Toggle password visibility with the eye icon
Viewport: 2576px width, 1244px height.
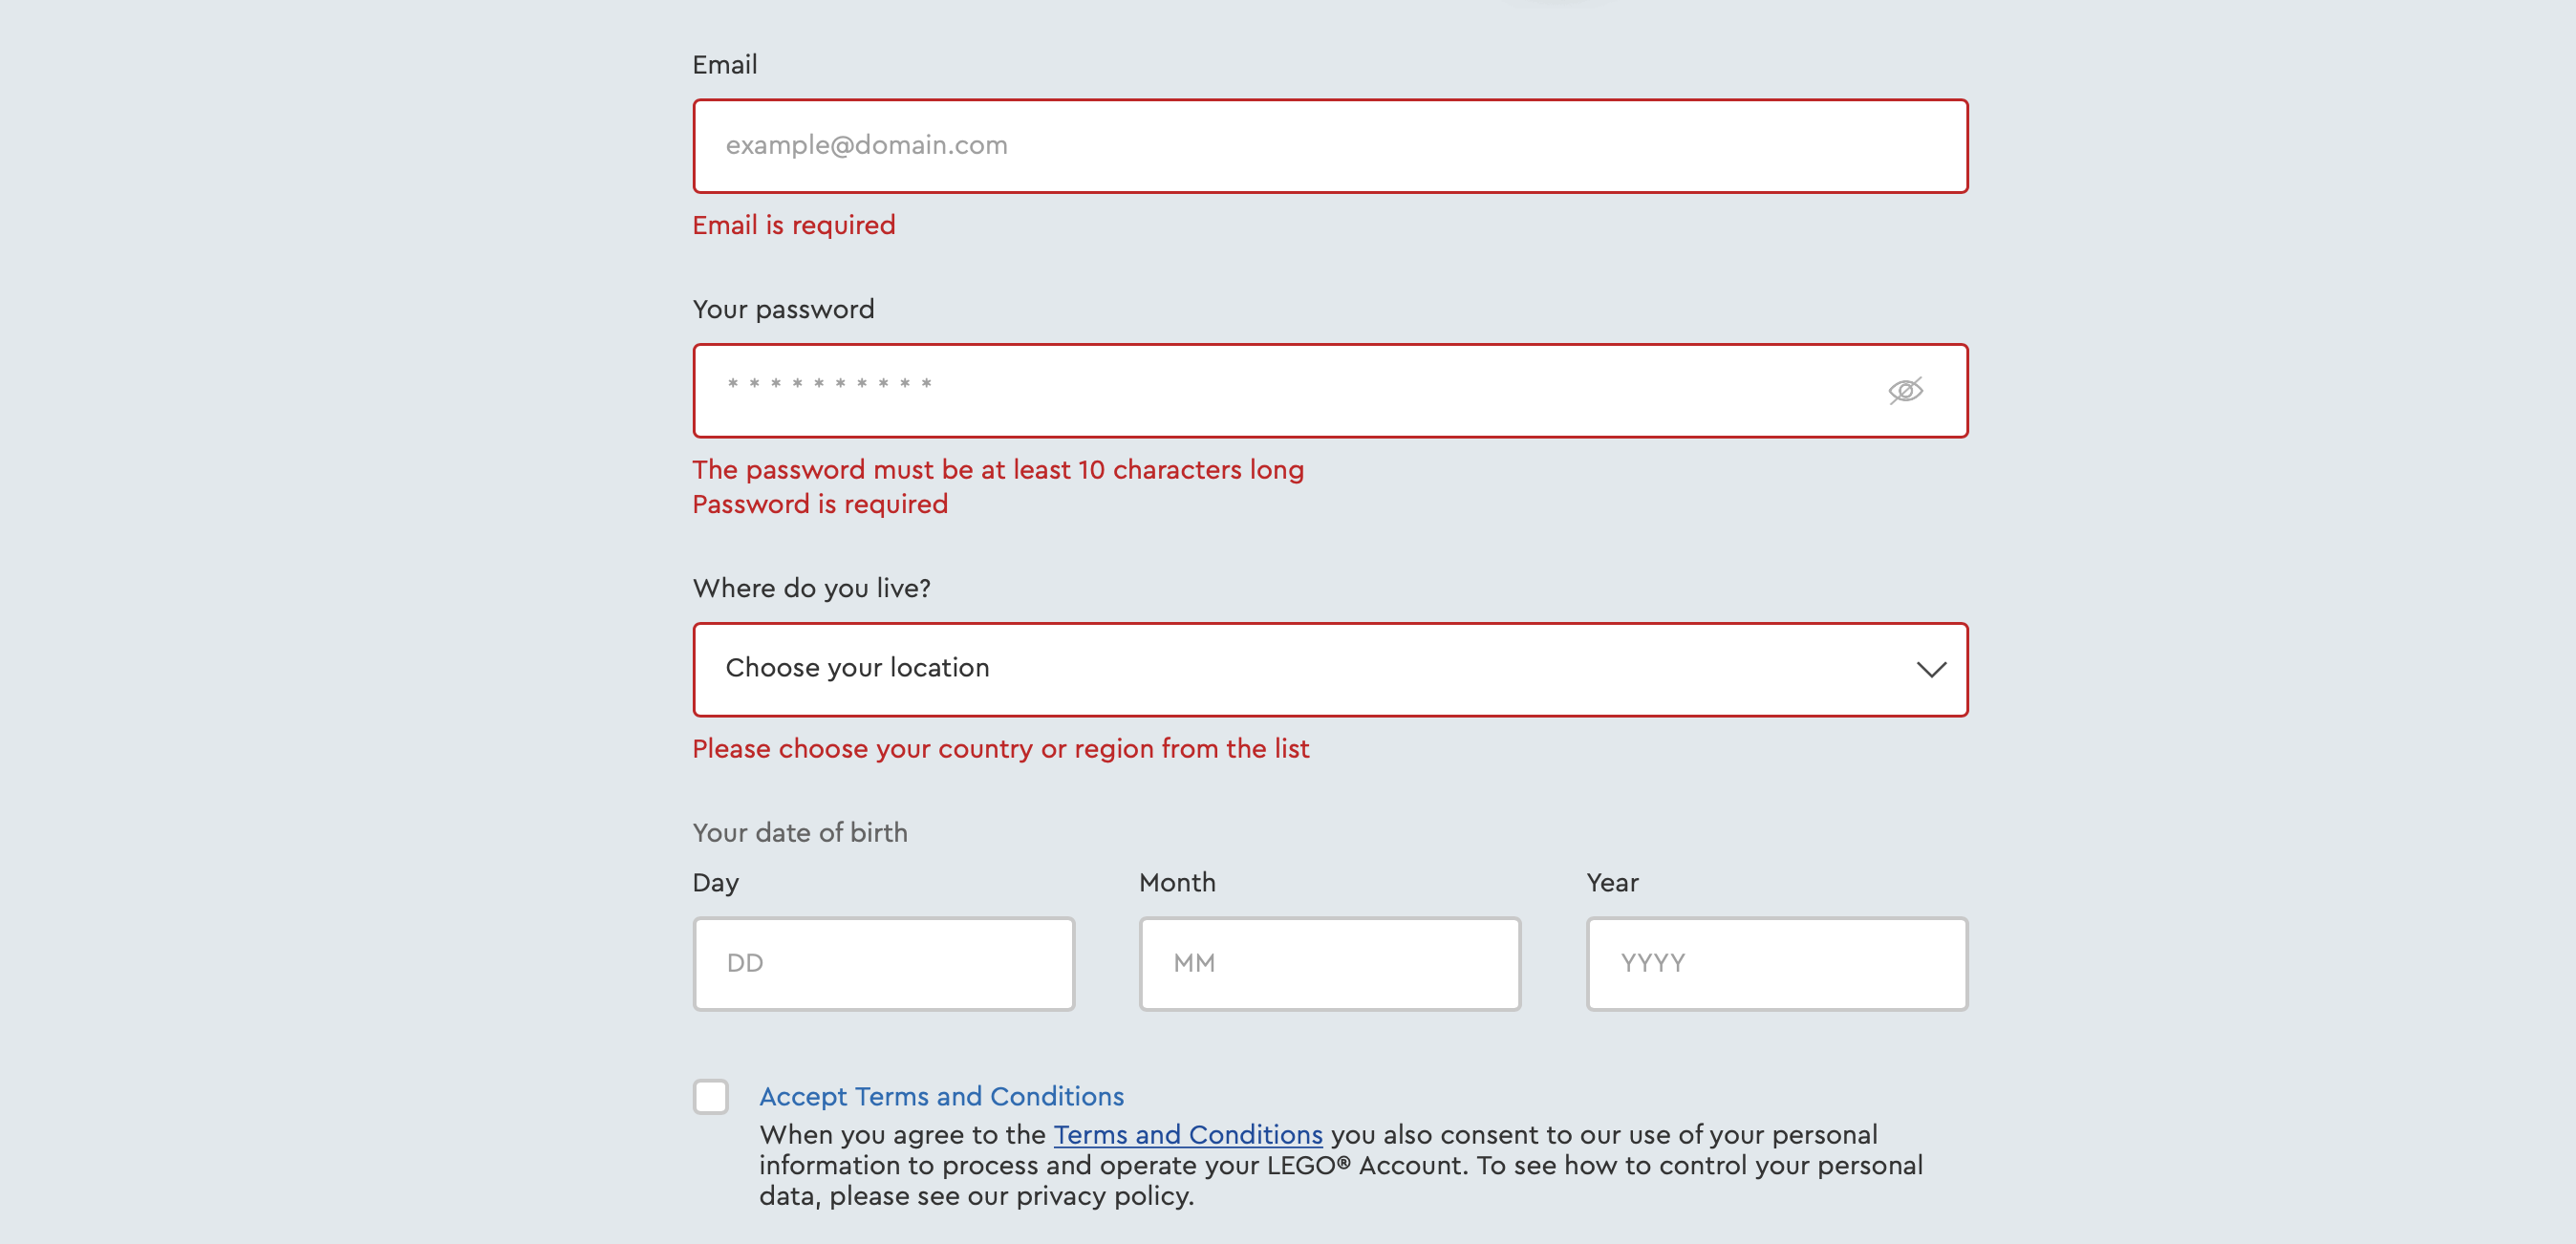(x=1905, y=390)
